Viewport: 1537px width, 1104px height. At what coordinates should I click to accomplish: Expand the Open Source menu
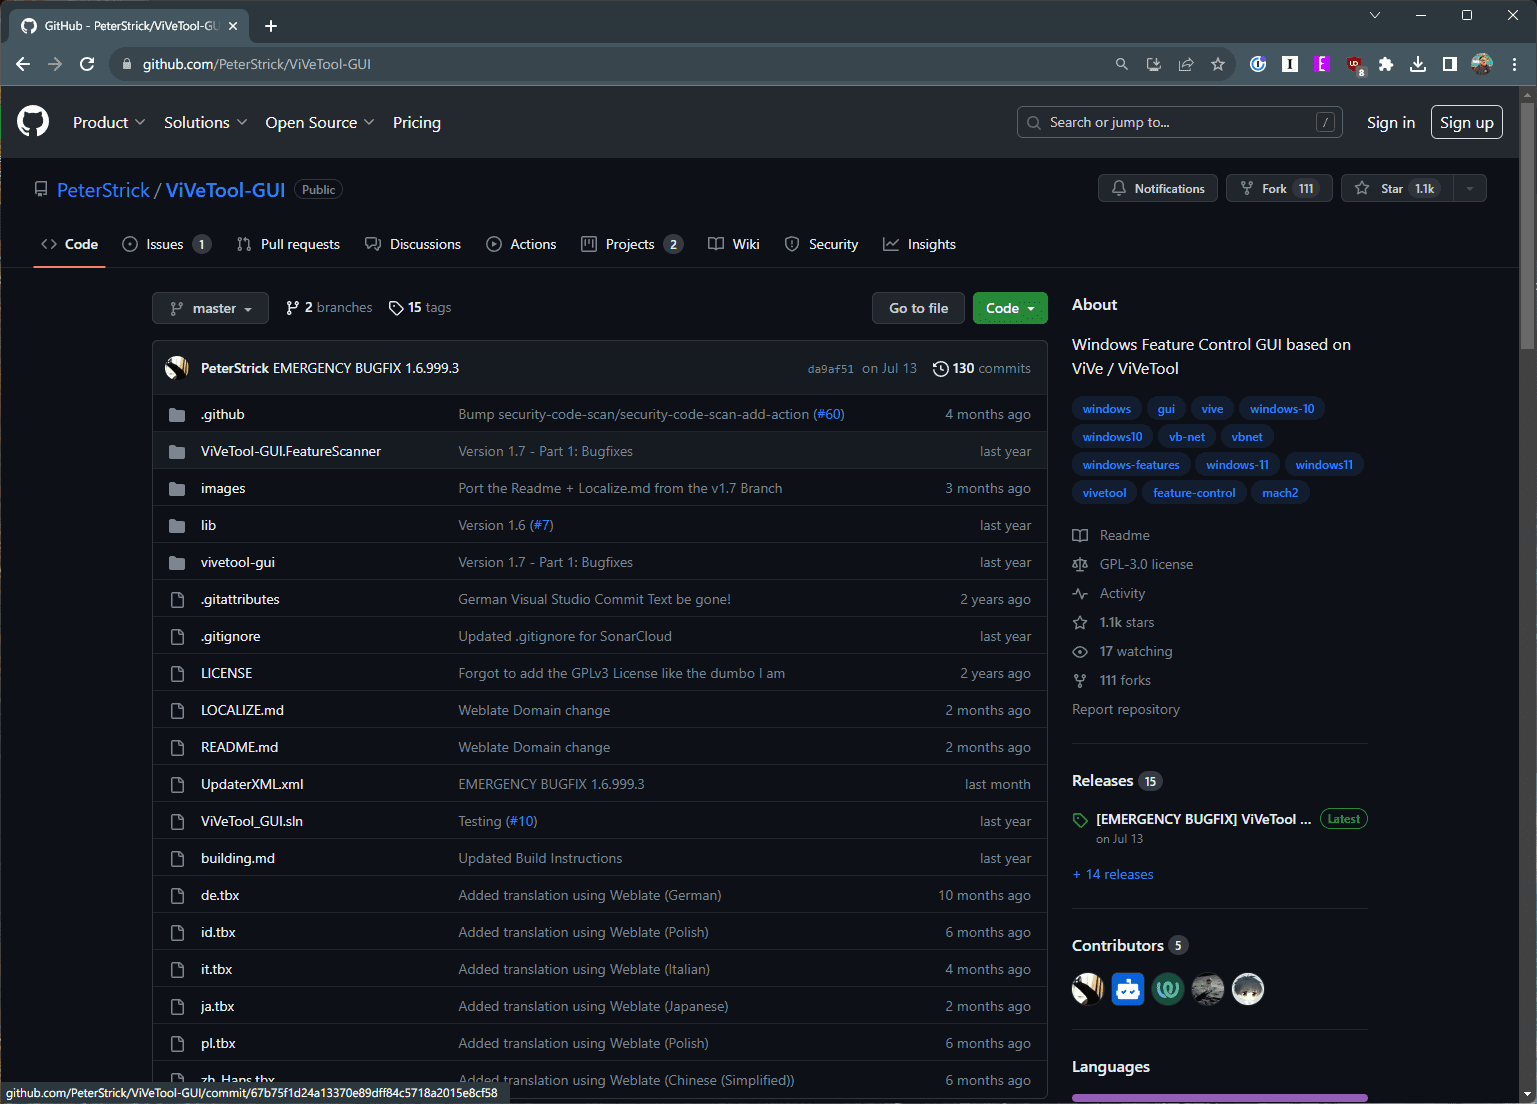tap(319, 122)
